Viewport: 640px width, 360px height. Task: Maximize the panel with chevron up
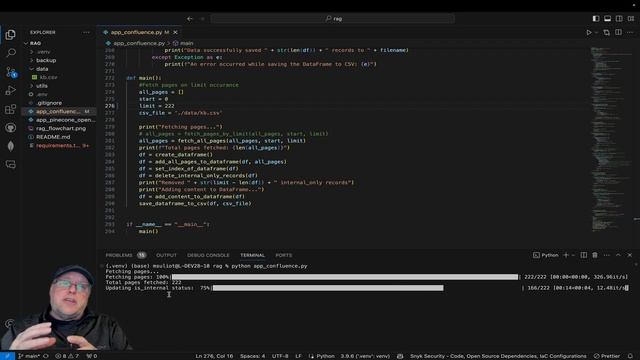tap(618, 255)
